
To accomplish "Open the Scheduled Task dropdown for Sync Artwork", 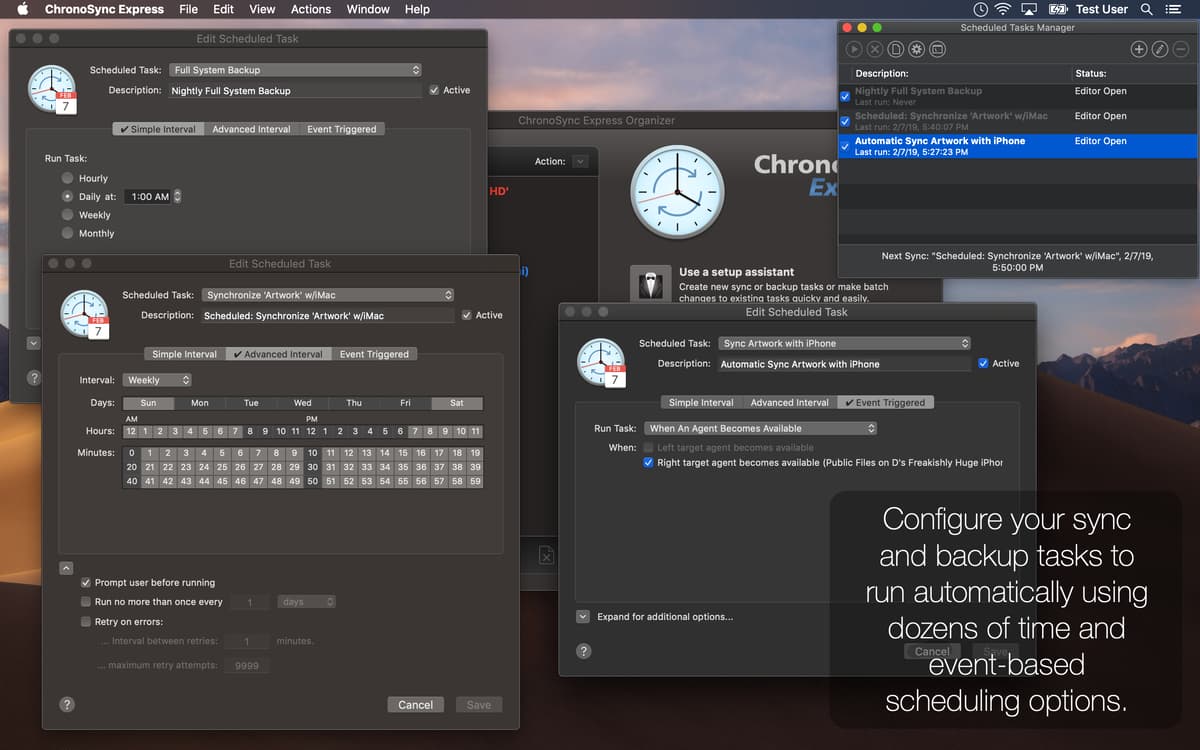I will click(328, 294).
